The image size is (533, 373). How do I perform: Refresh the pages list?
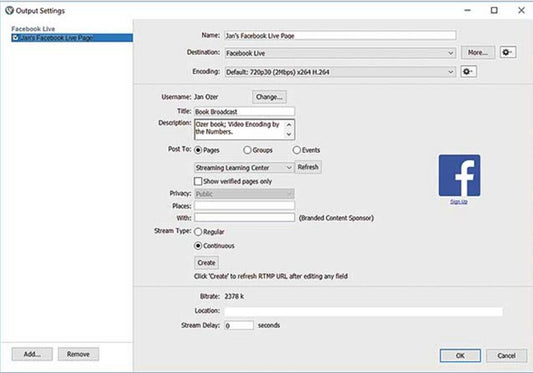[x=308, y=167]
